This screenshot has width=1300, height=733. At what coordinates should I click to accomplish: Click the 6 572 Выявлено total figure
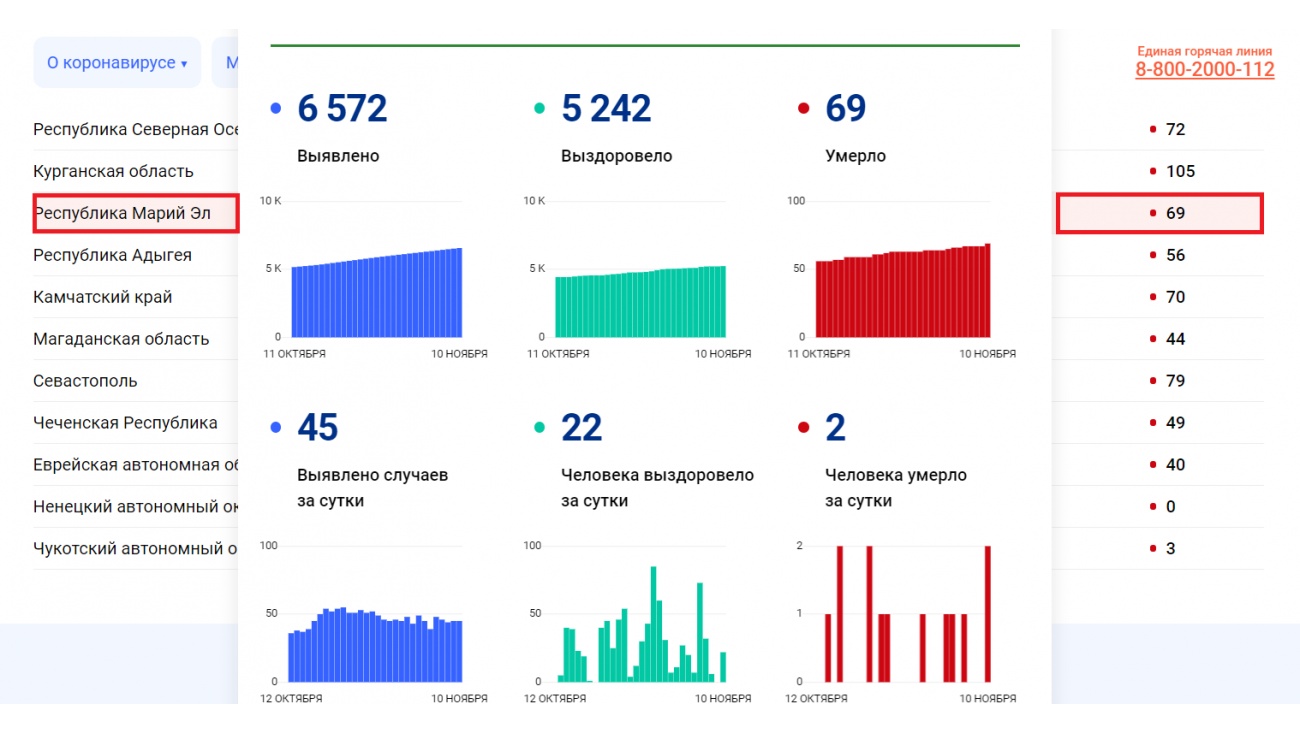342,108
